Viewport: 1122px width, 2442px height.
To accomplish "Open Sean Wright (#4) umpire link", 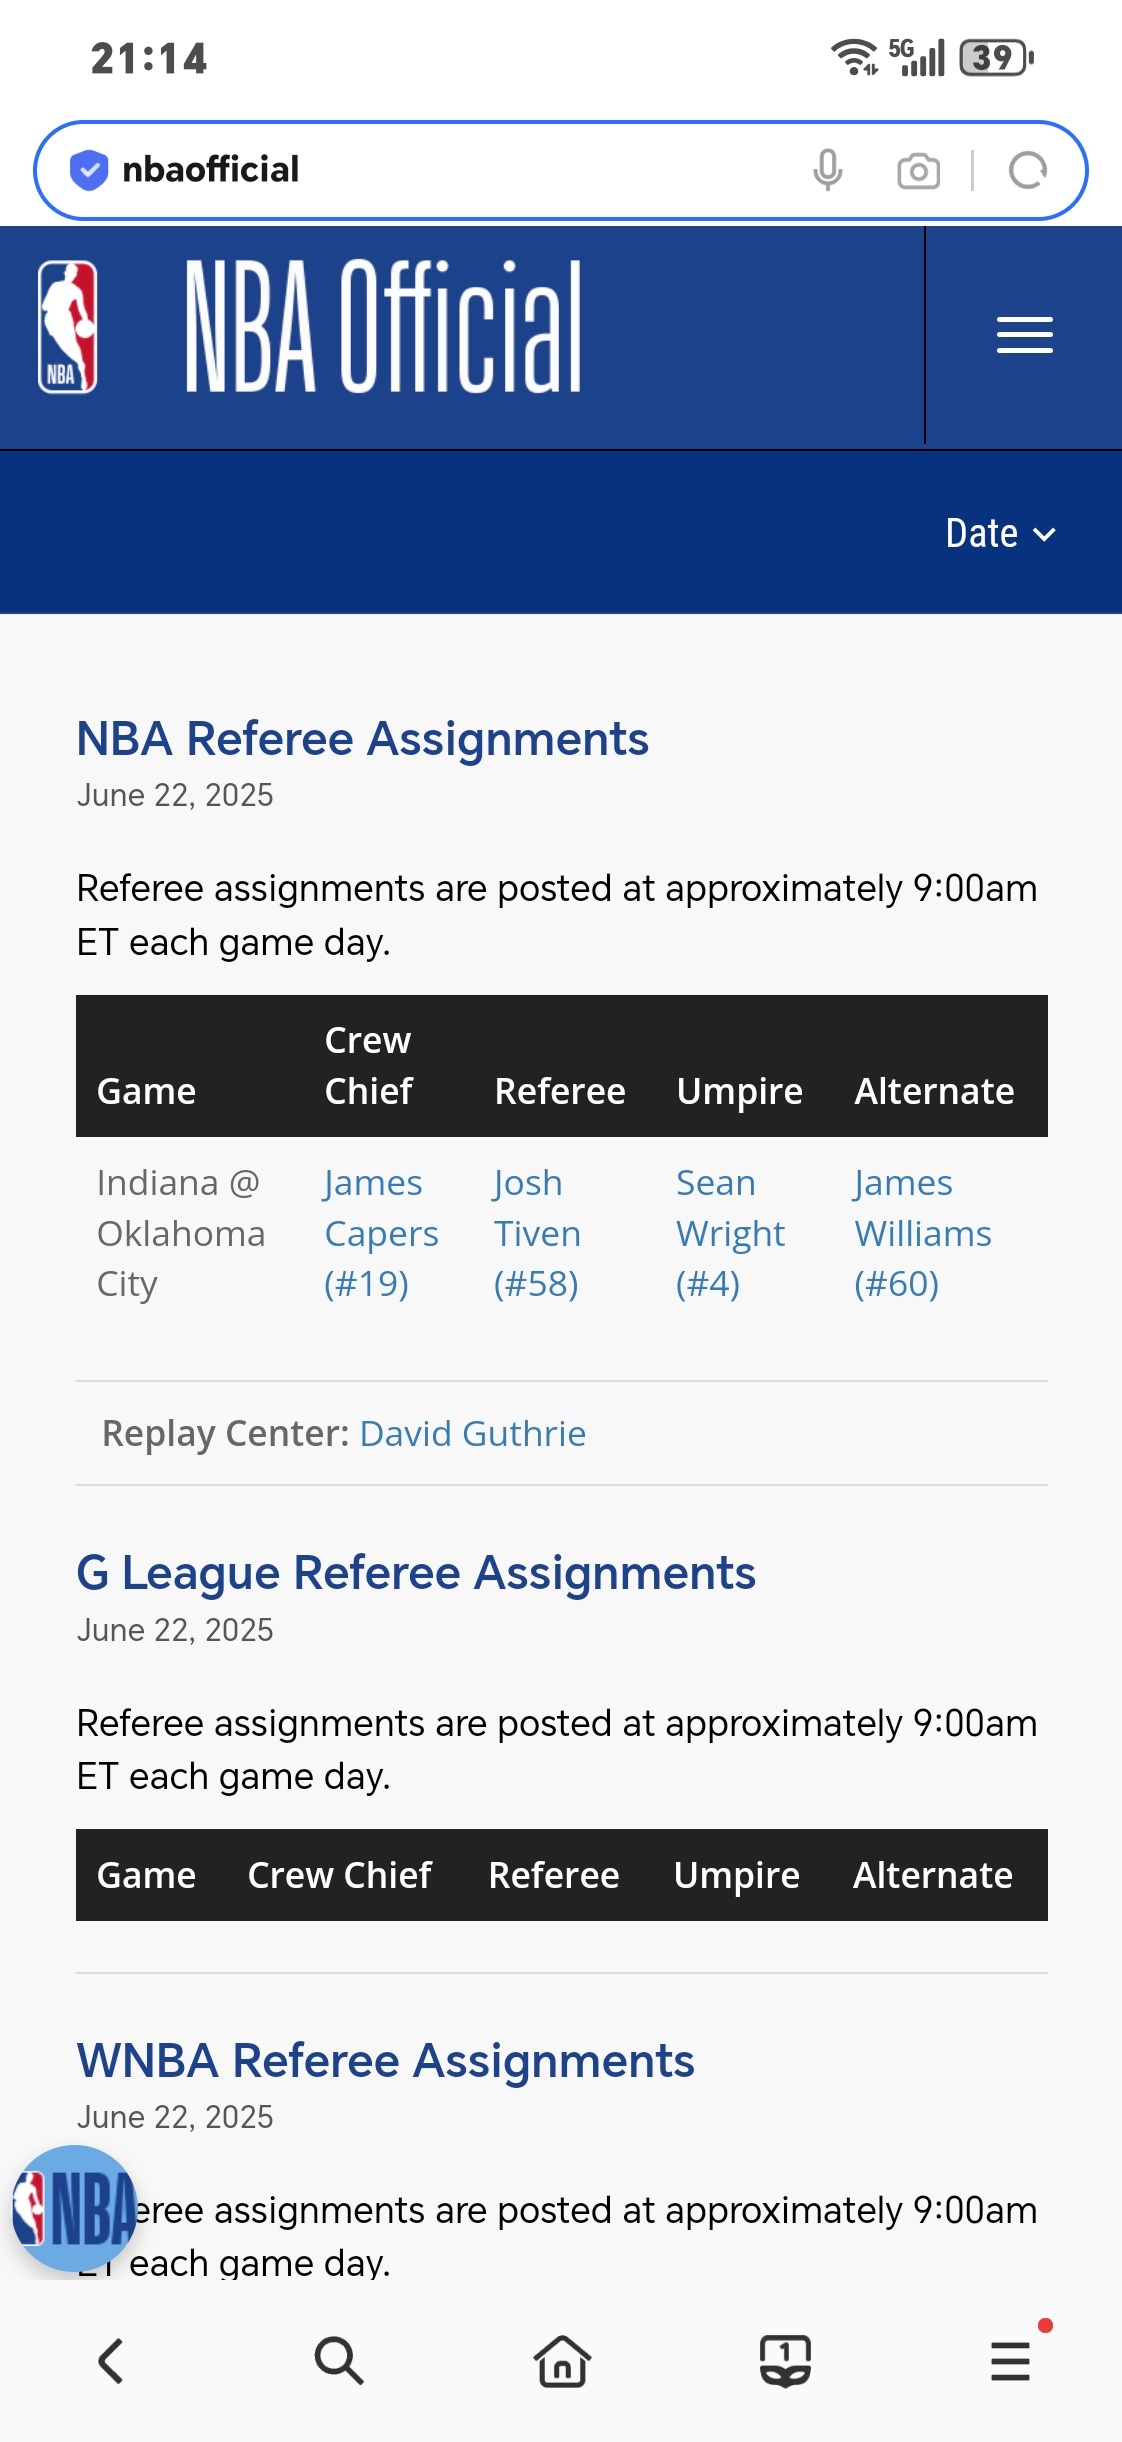I will (x=730, y=1233).
